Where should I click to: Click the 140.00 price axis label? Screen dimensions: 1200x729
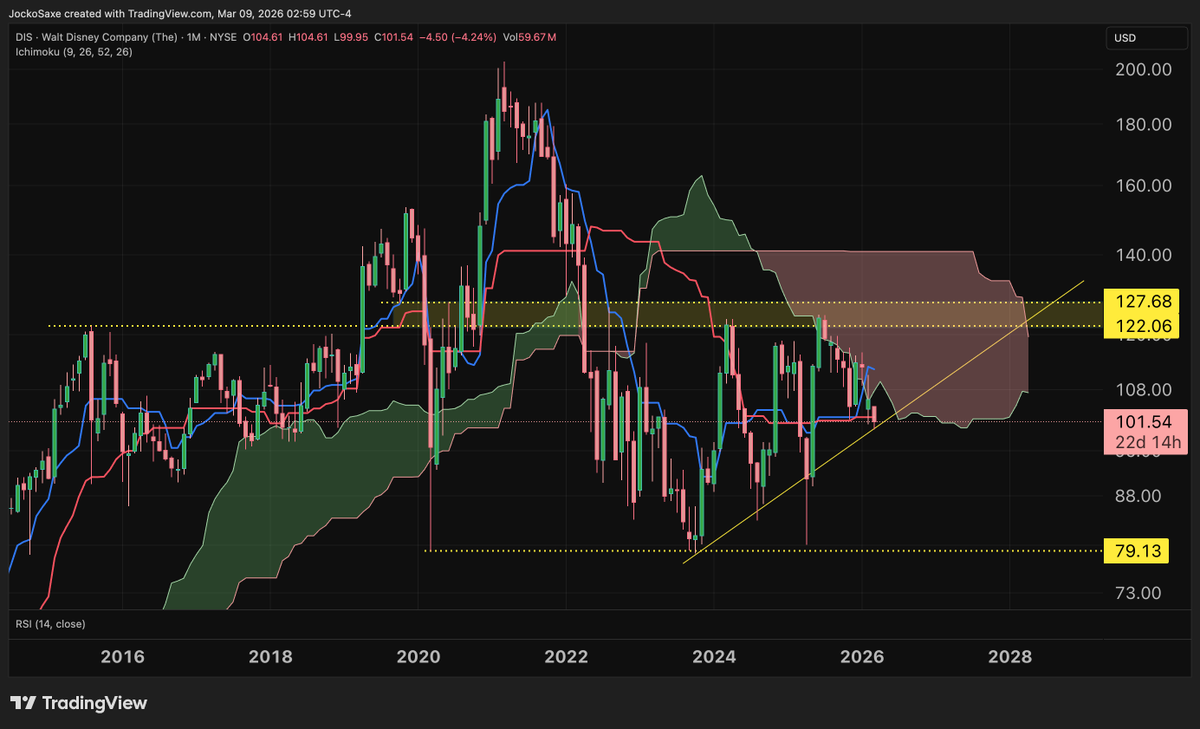pos(1142,255)
